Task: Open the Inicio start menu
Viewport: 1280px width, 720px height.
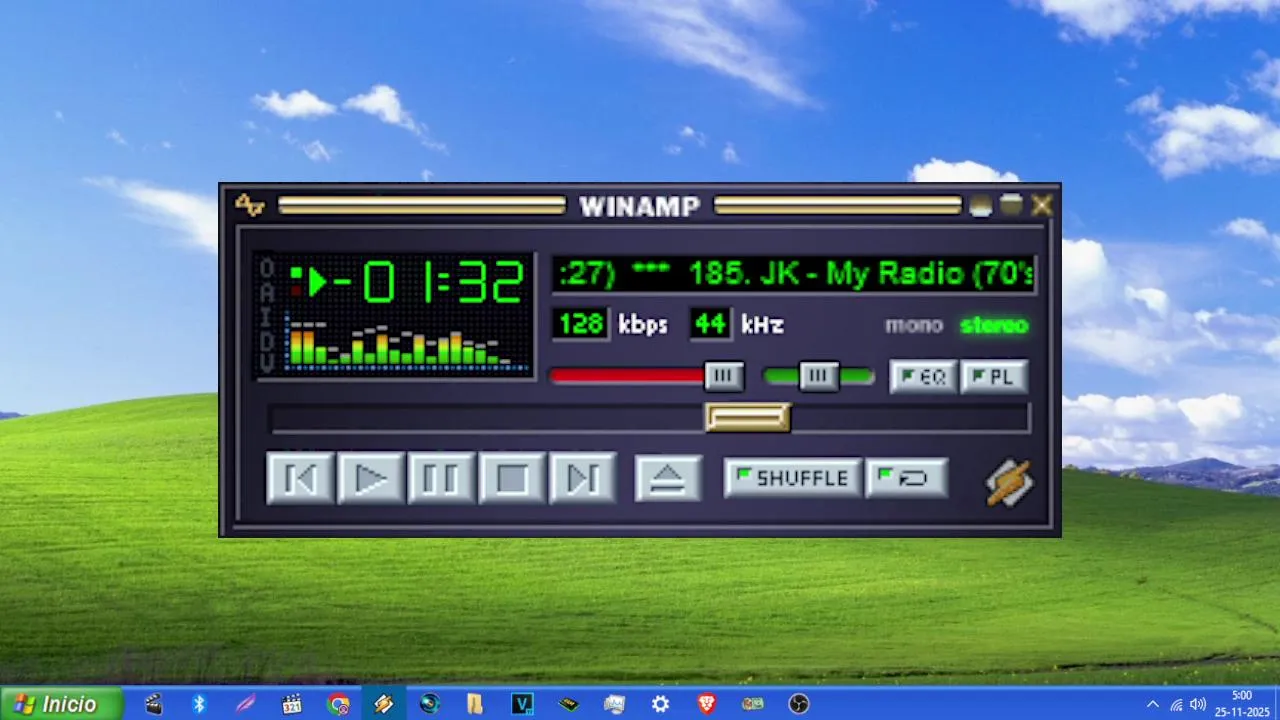Action: coord(61,704)
